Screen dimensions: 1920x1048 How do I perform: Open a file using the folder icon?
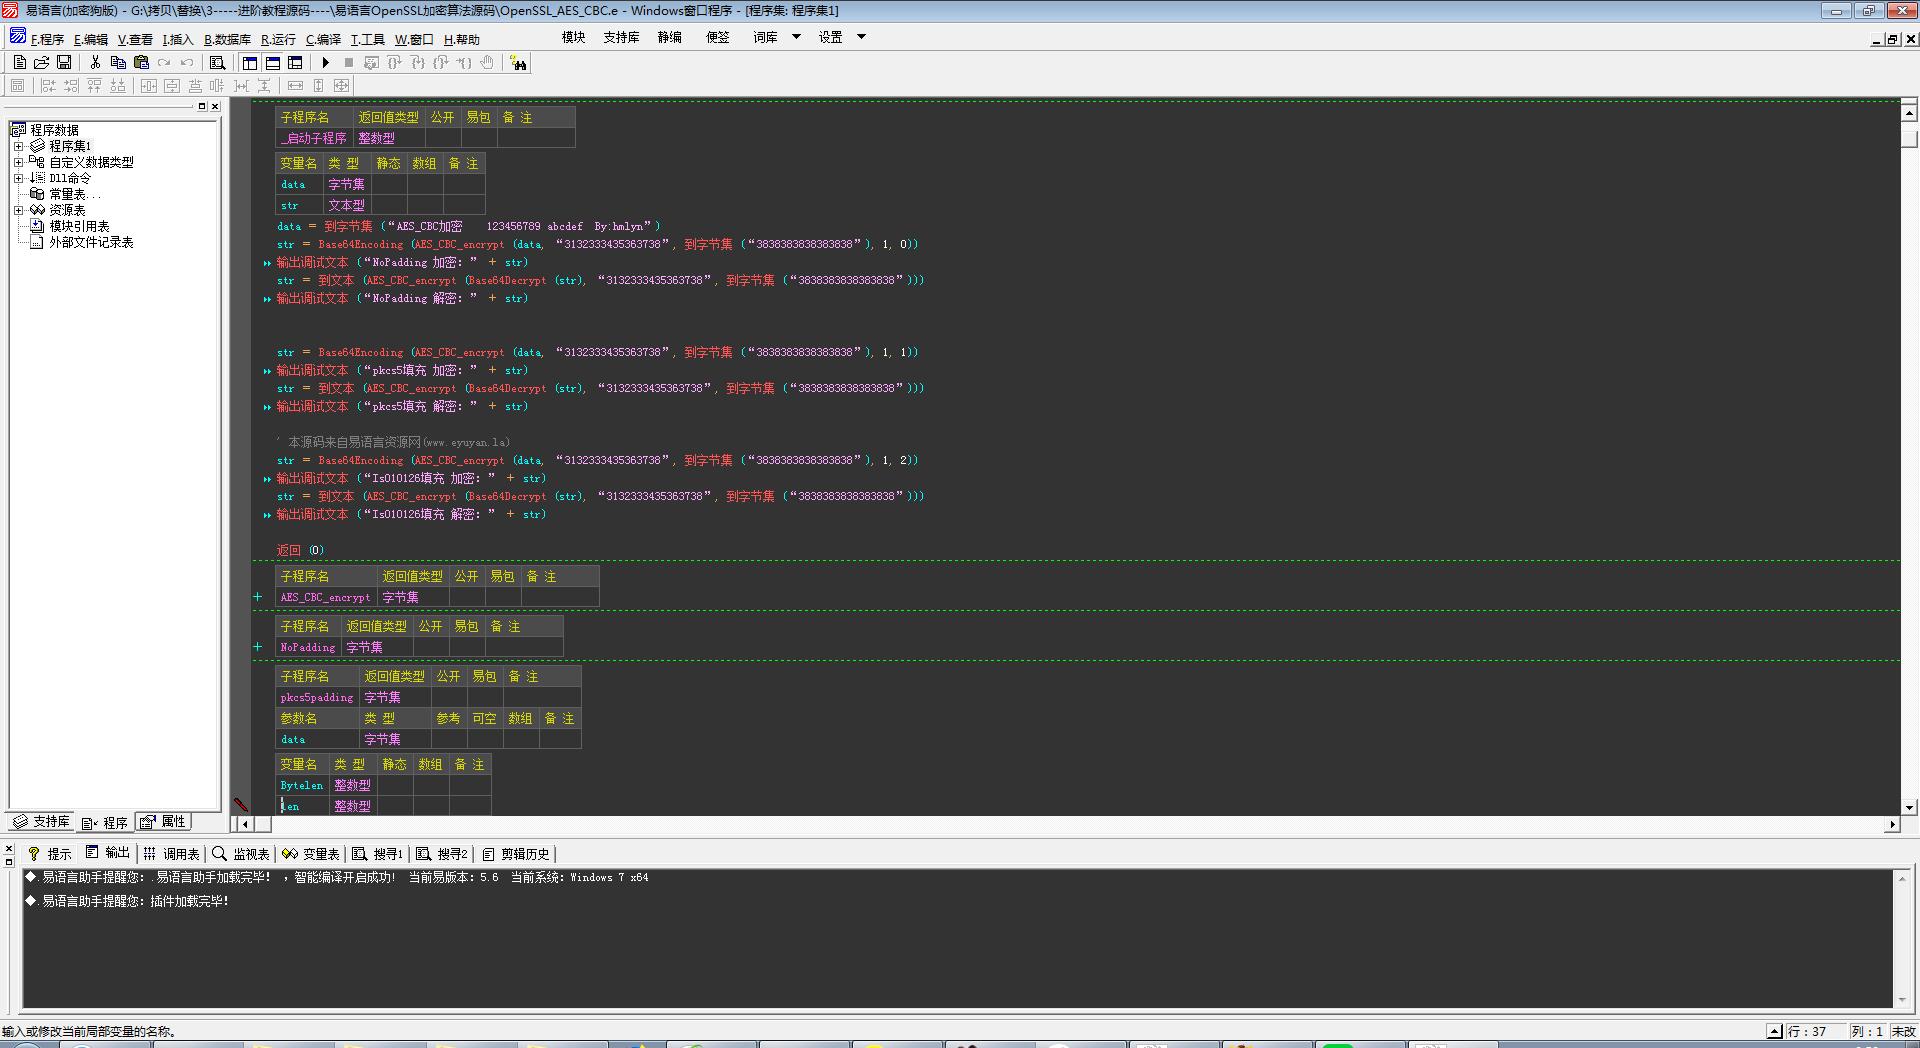click(x=42, y=62)
